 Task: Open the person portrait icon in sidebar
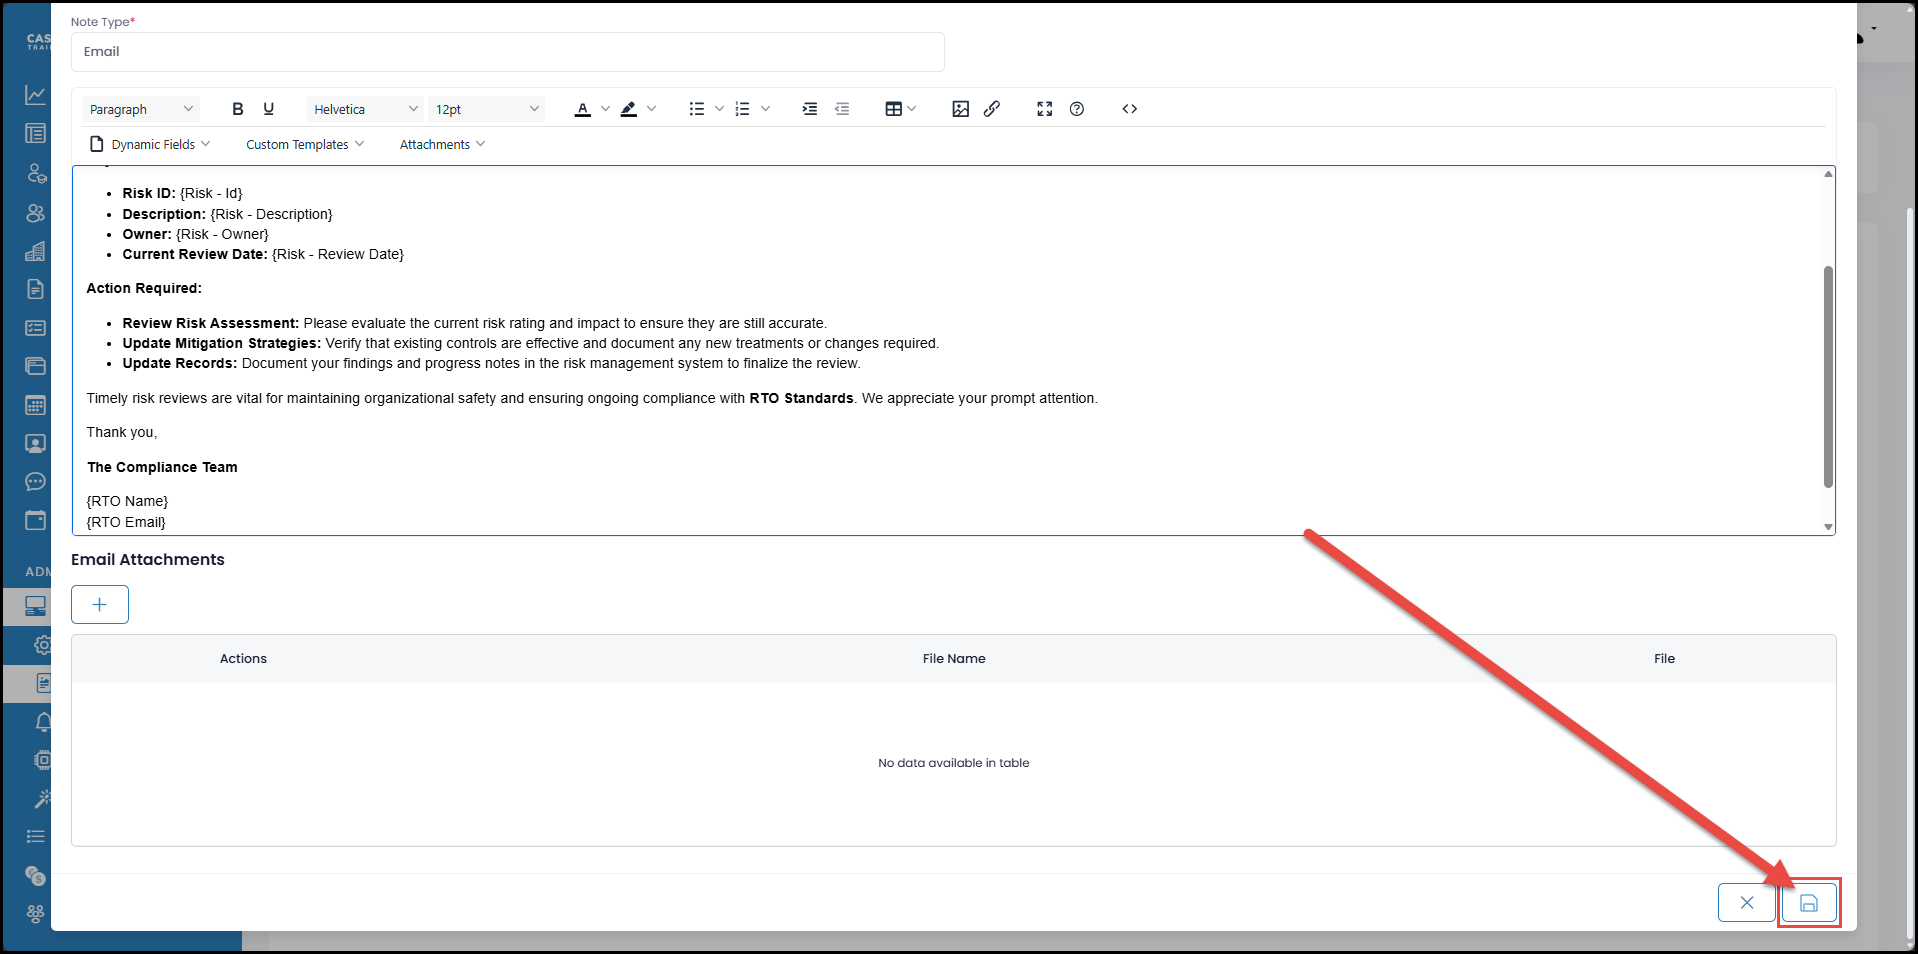tap(35, 443)
